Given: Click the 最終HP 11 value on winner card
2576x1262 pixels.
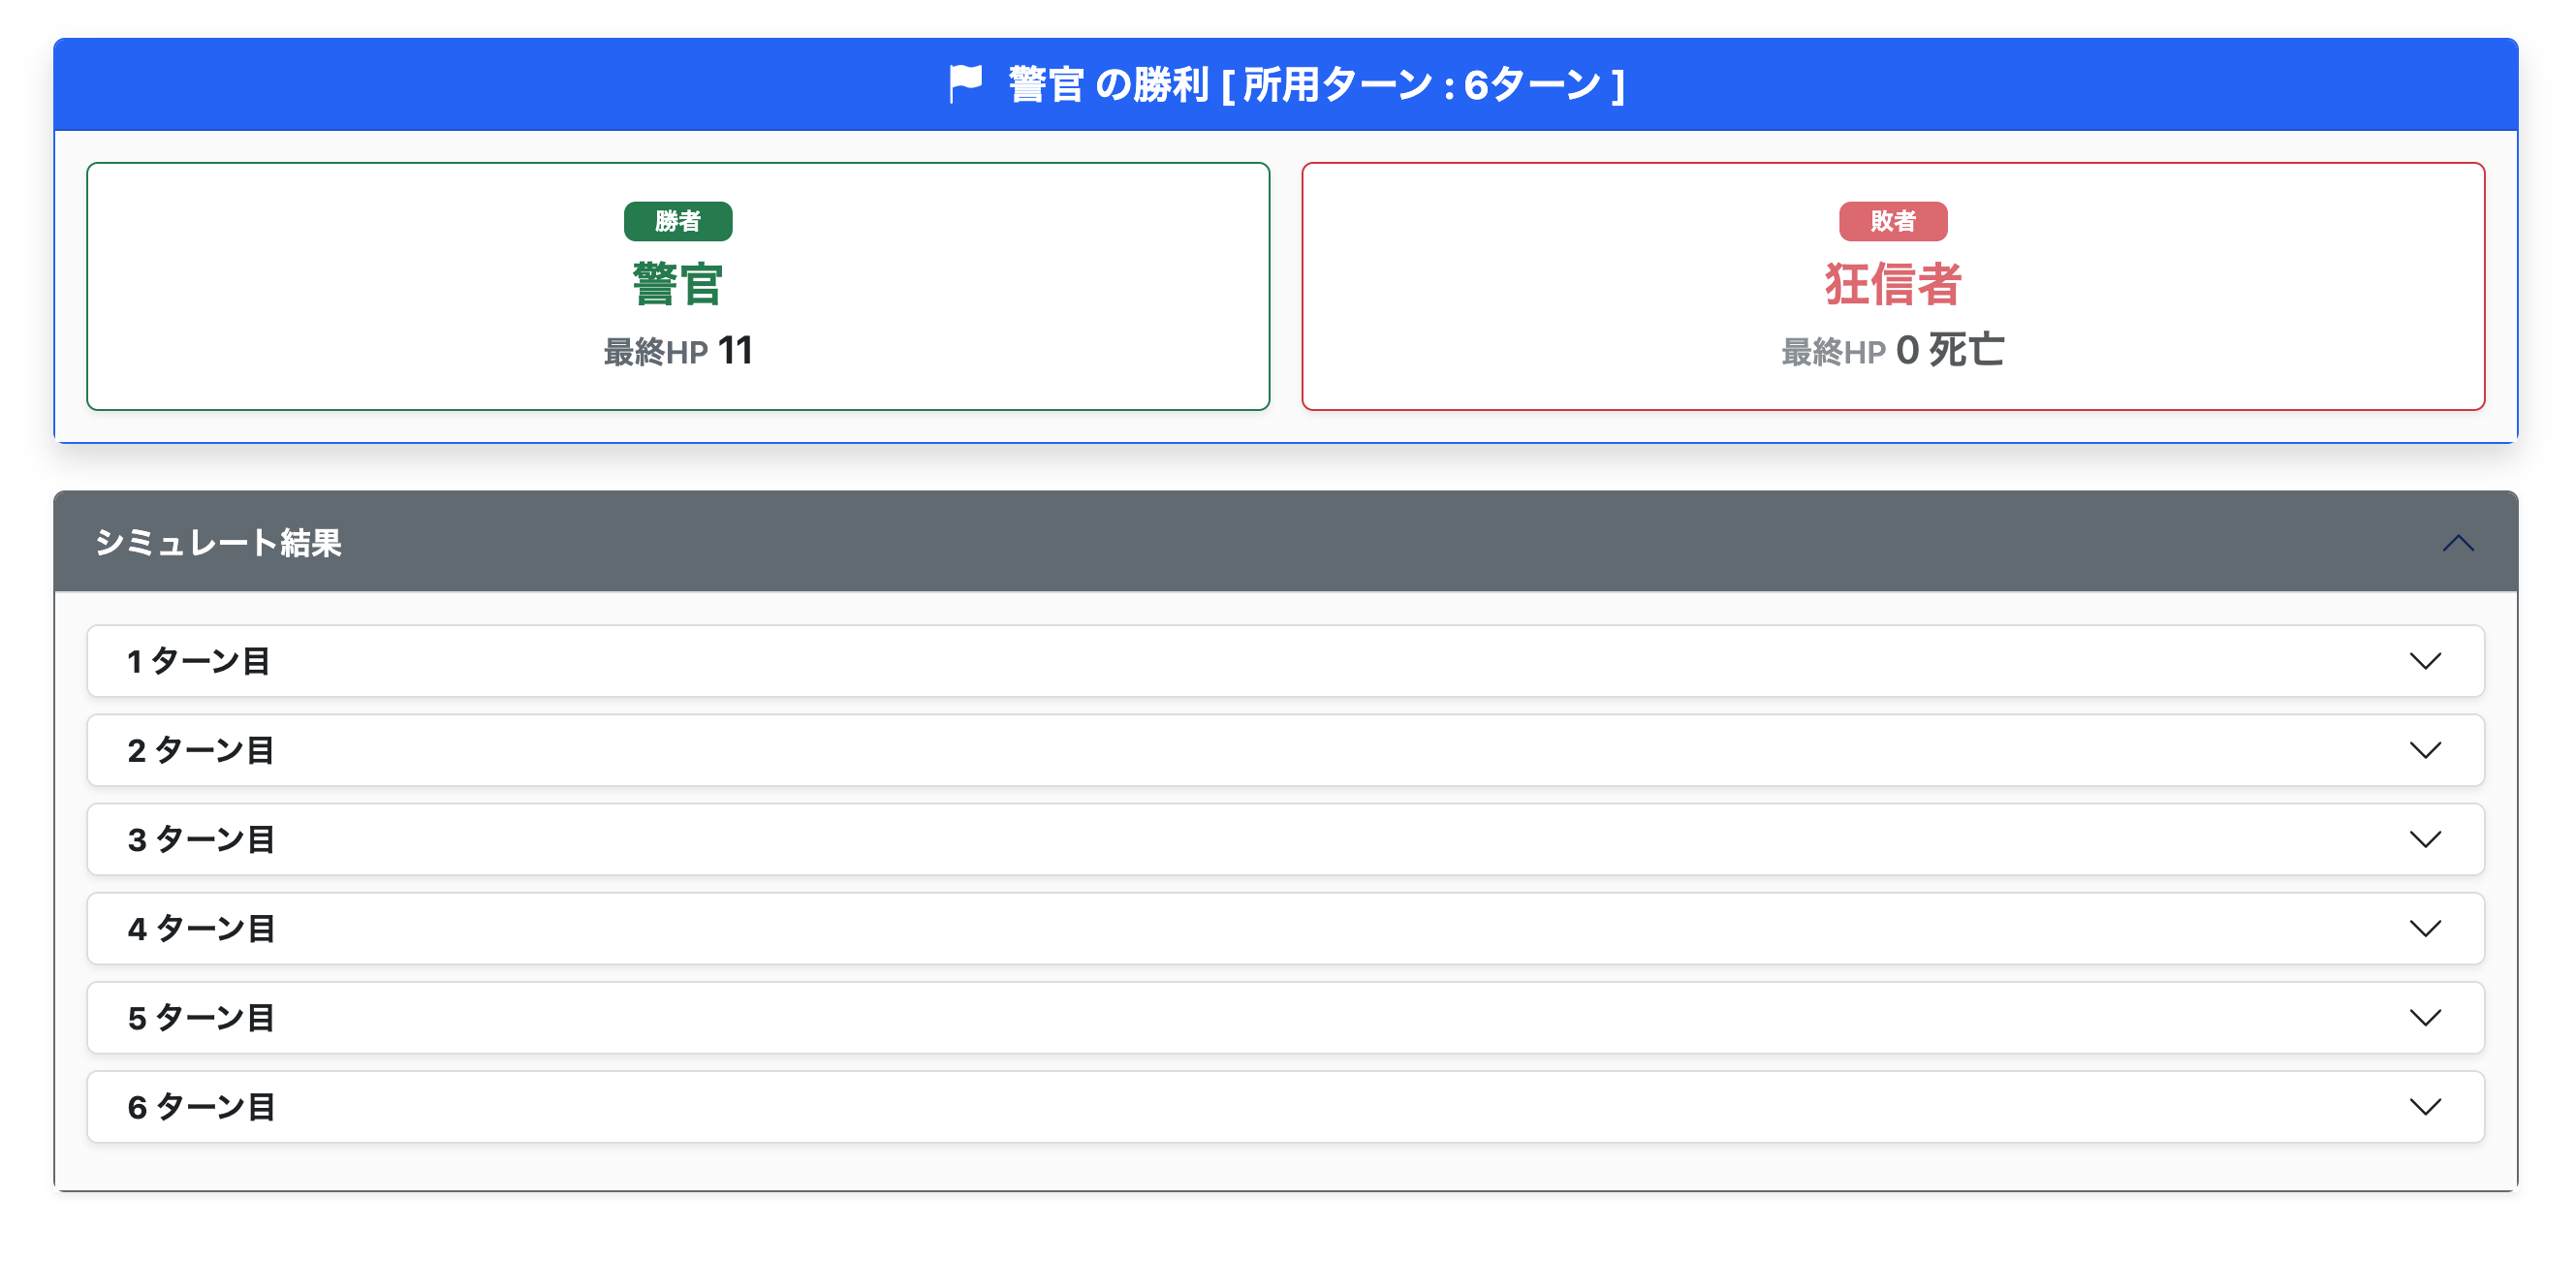Looking at the screenshot, I should (677, 351).
